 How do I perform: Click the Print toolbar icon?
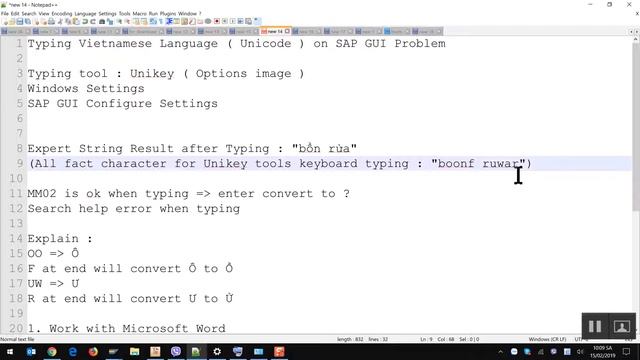(51, 21)
